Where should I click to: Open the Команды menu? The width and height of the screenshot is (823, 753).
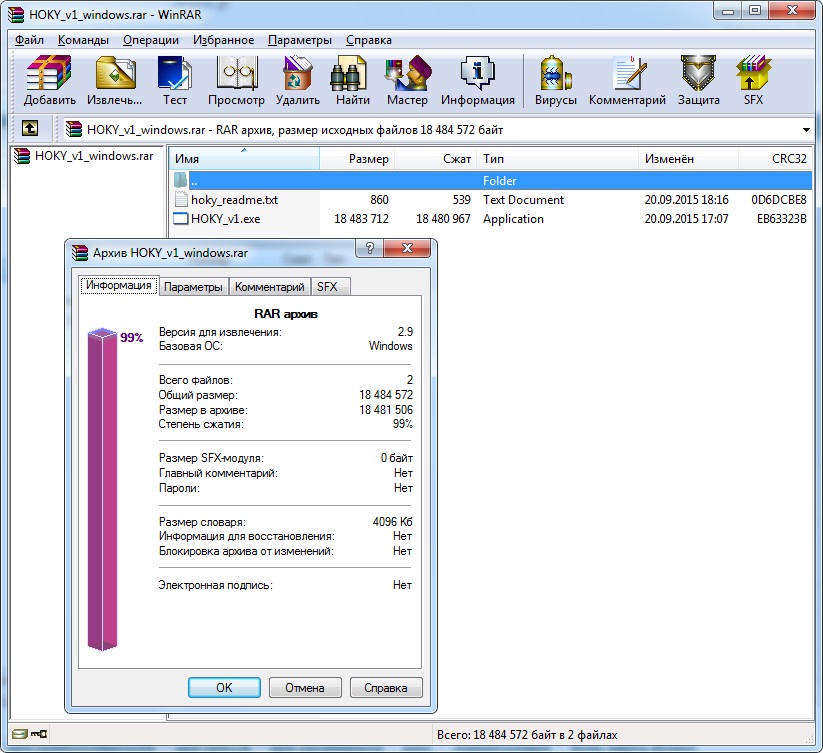(83, 40)
